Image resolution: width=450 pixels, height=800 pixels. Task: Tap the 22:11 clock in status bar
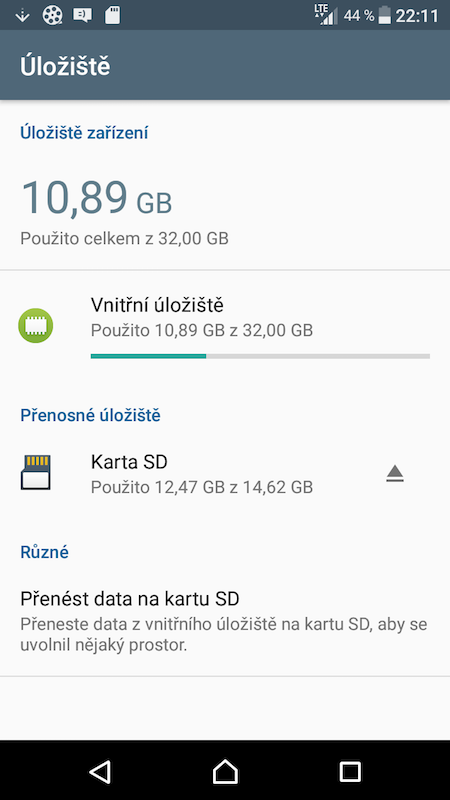(x=417, y=16)
